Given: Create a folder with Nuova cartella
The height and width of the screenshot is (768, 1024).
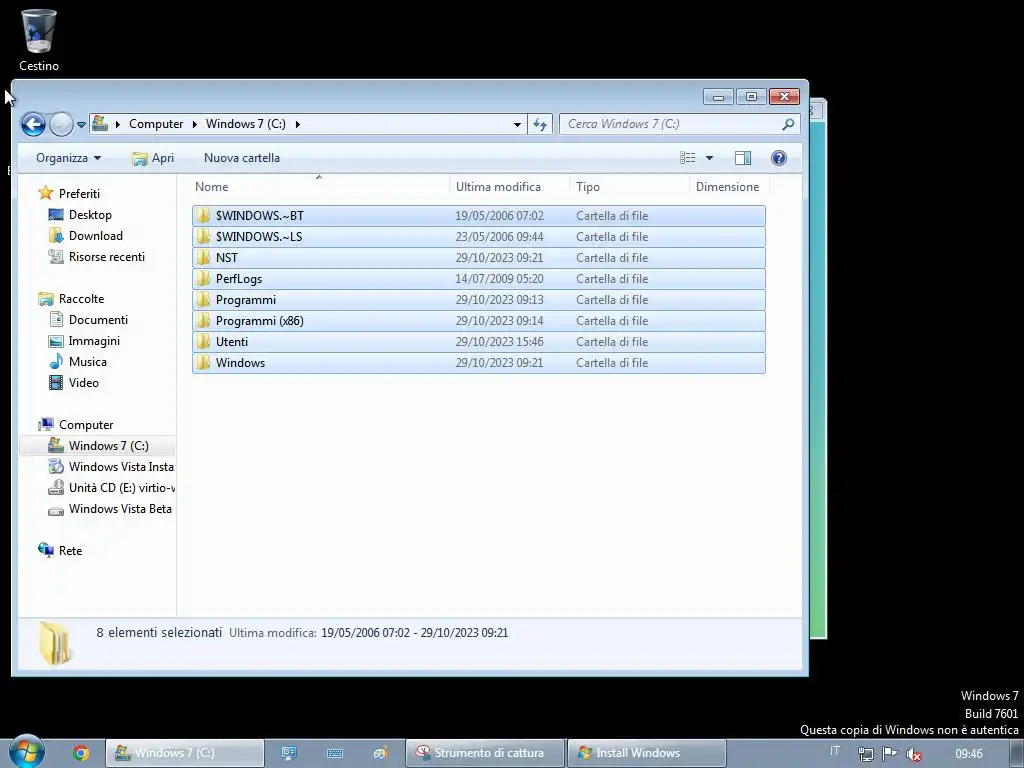Looking at the screenshot, I should [x=242, y=158].
